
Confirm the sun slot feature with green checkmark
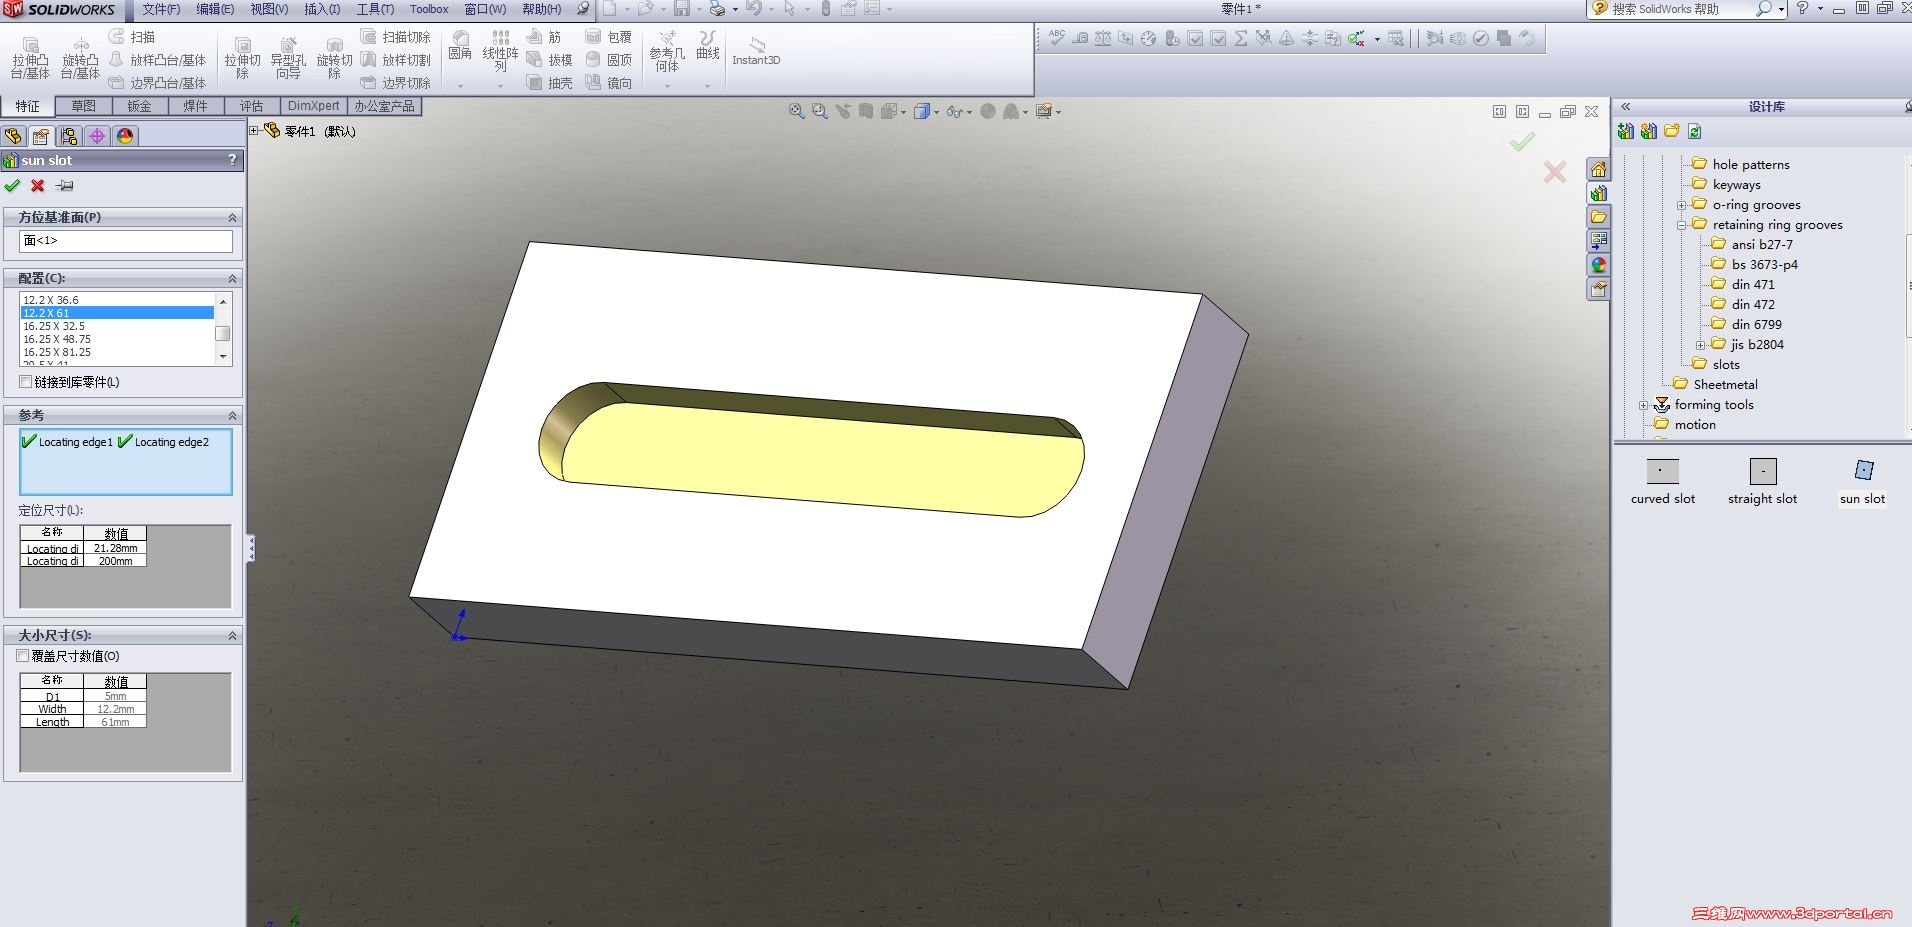pyautogui.click(x=12, y=185)
